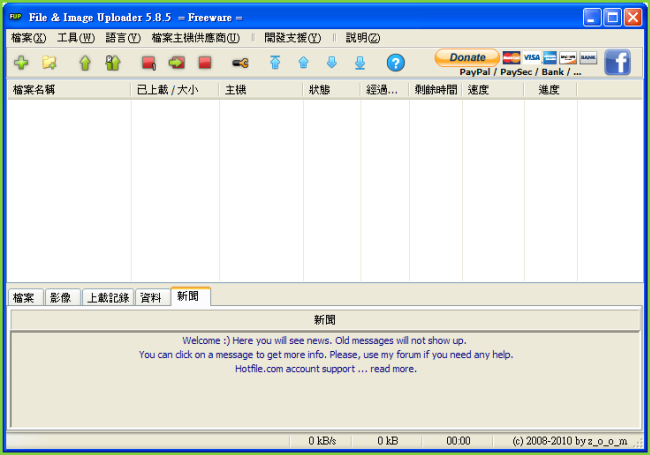The height and width of the screenshot is (455, 650).
Task: Open the 工具 menu
Action: 75,38
